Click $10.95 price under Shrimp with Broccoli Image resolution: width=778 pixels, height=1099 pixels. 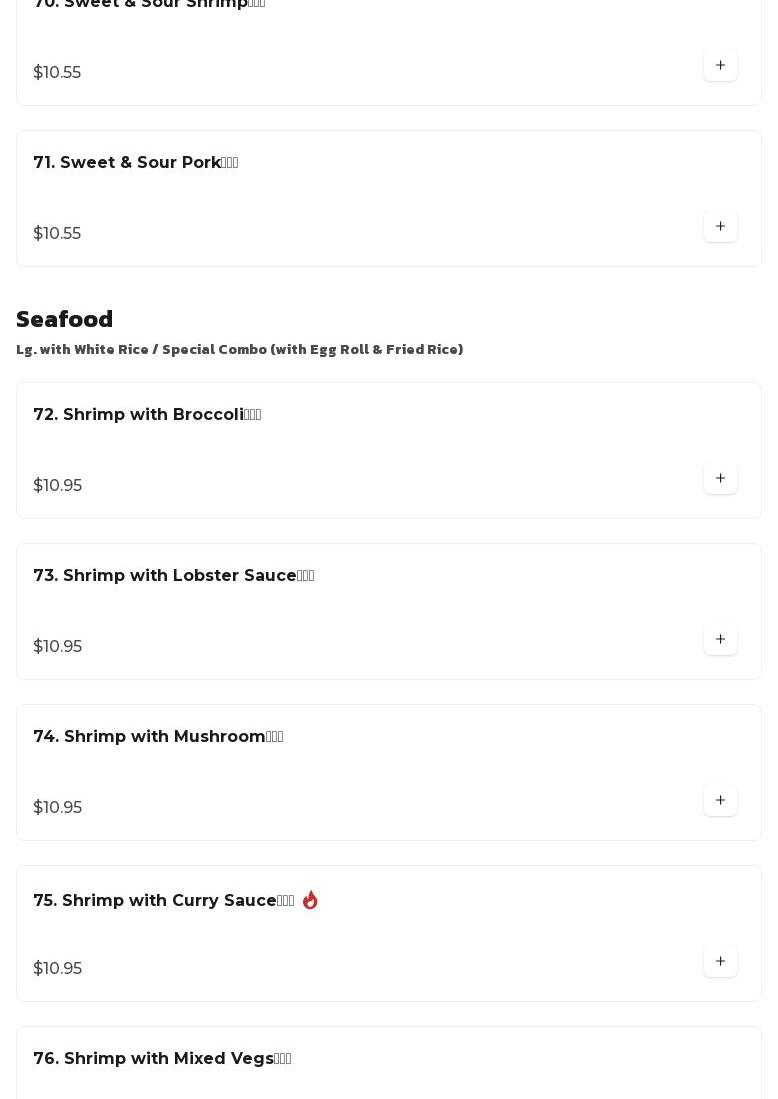pos(58,486)
